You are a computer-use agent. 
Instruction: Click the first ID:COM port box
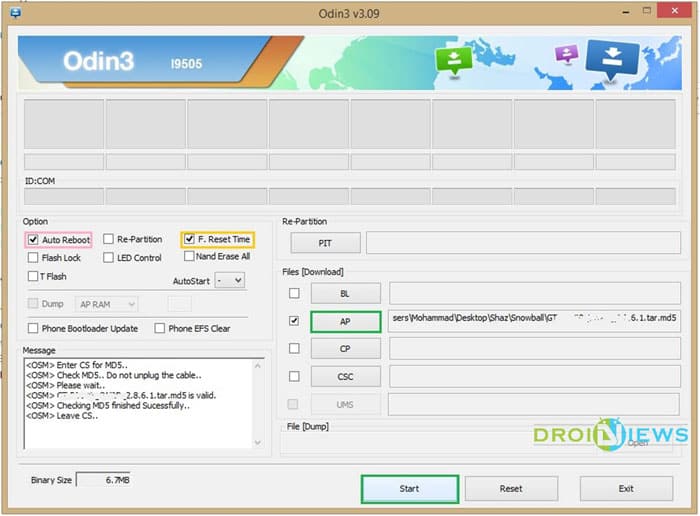pos(64,196)
